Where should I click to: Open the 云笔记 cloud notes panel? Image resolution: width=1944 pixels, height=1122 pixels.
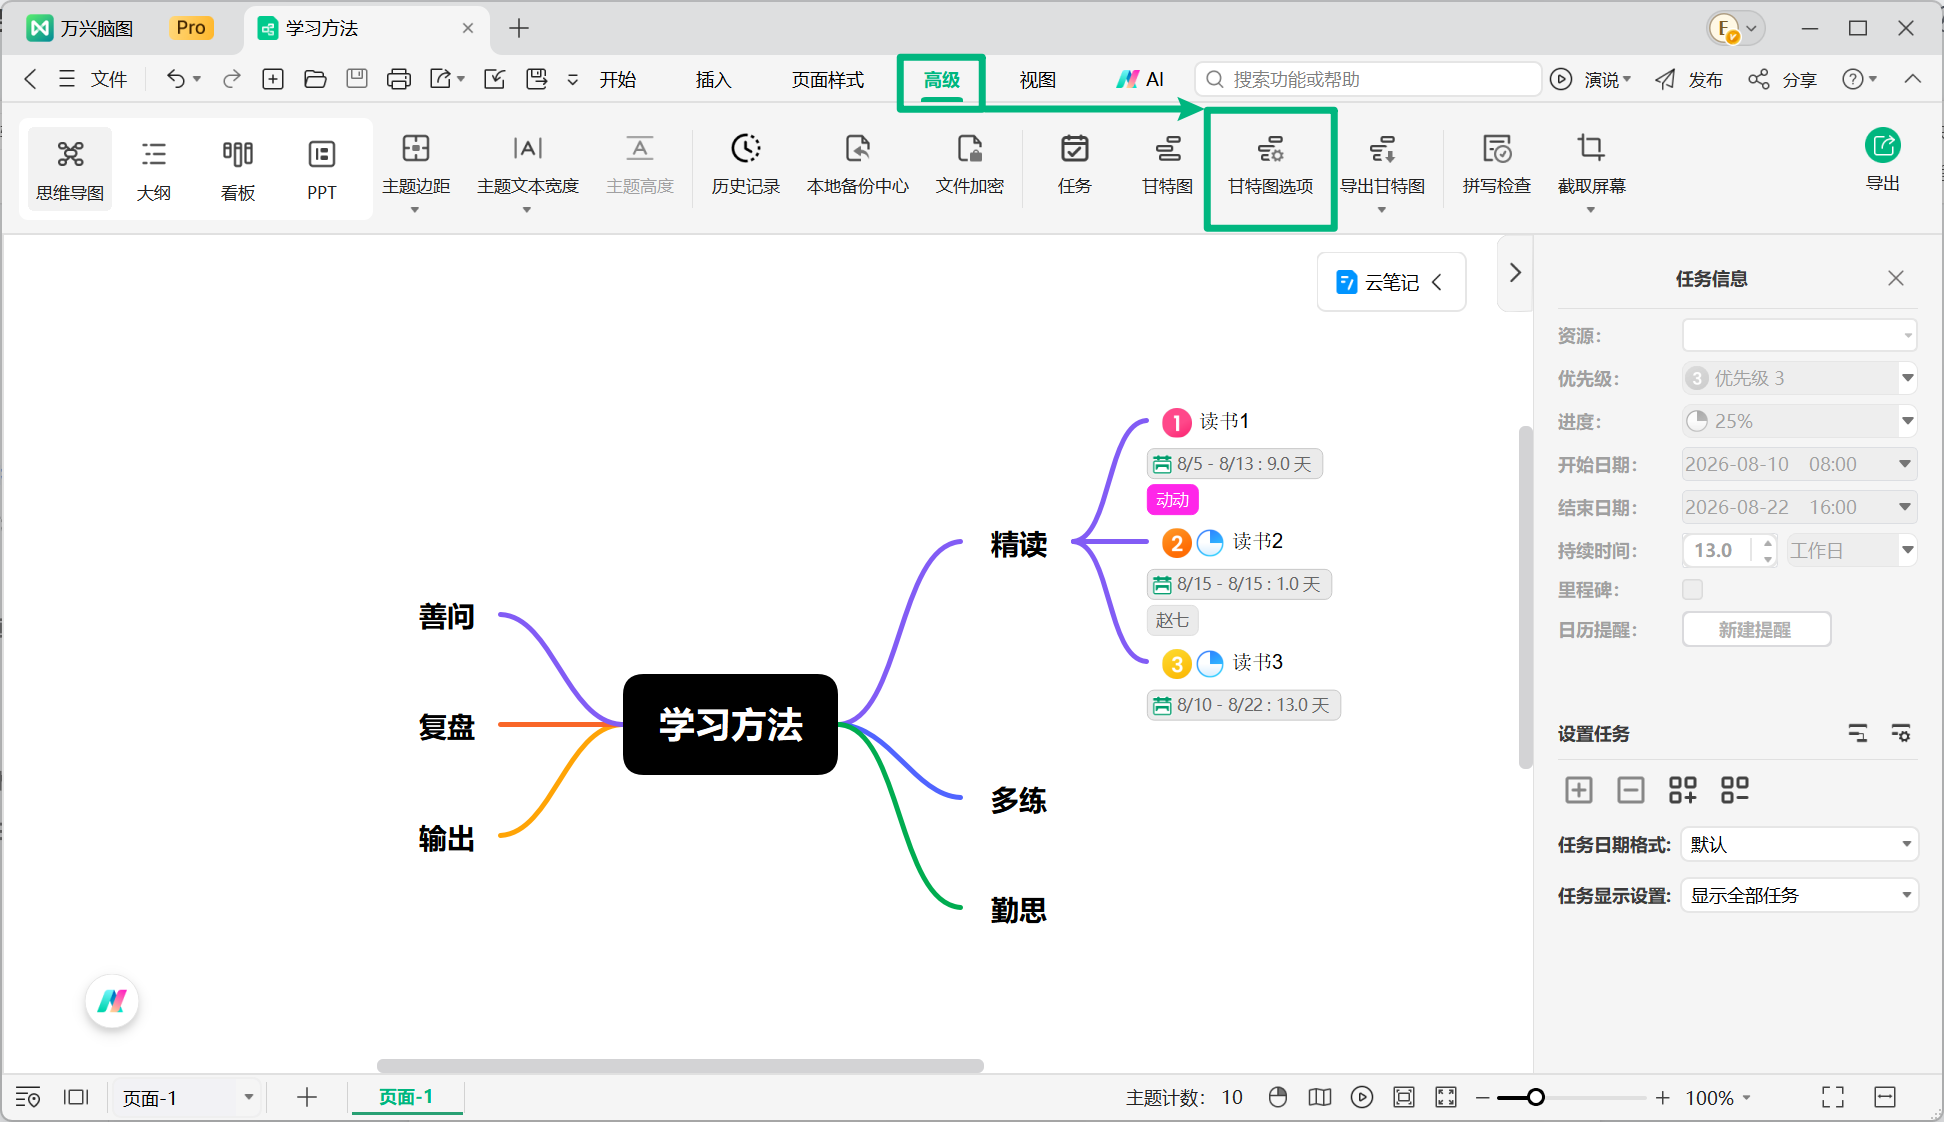[x=1391, y=282]
